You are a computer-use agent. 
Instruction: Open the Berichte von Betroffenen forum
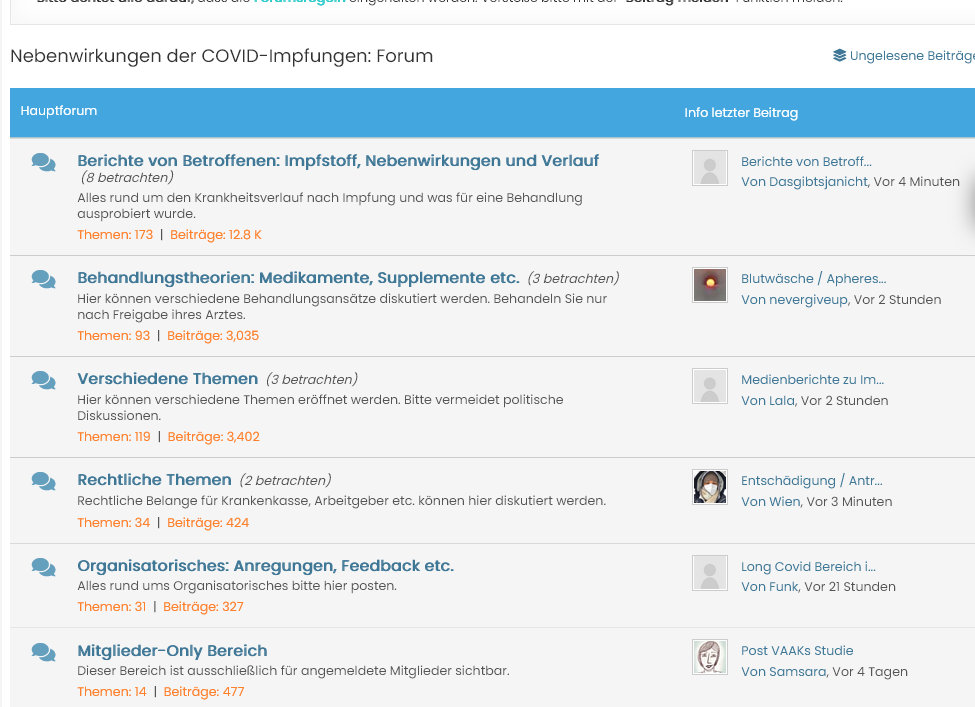coord(338,161)
